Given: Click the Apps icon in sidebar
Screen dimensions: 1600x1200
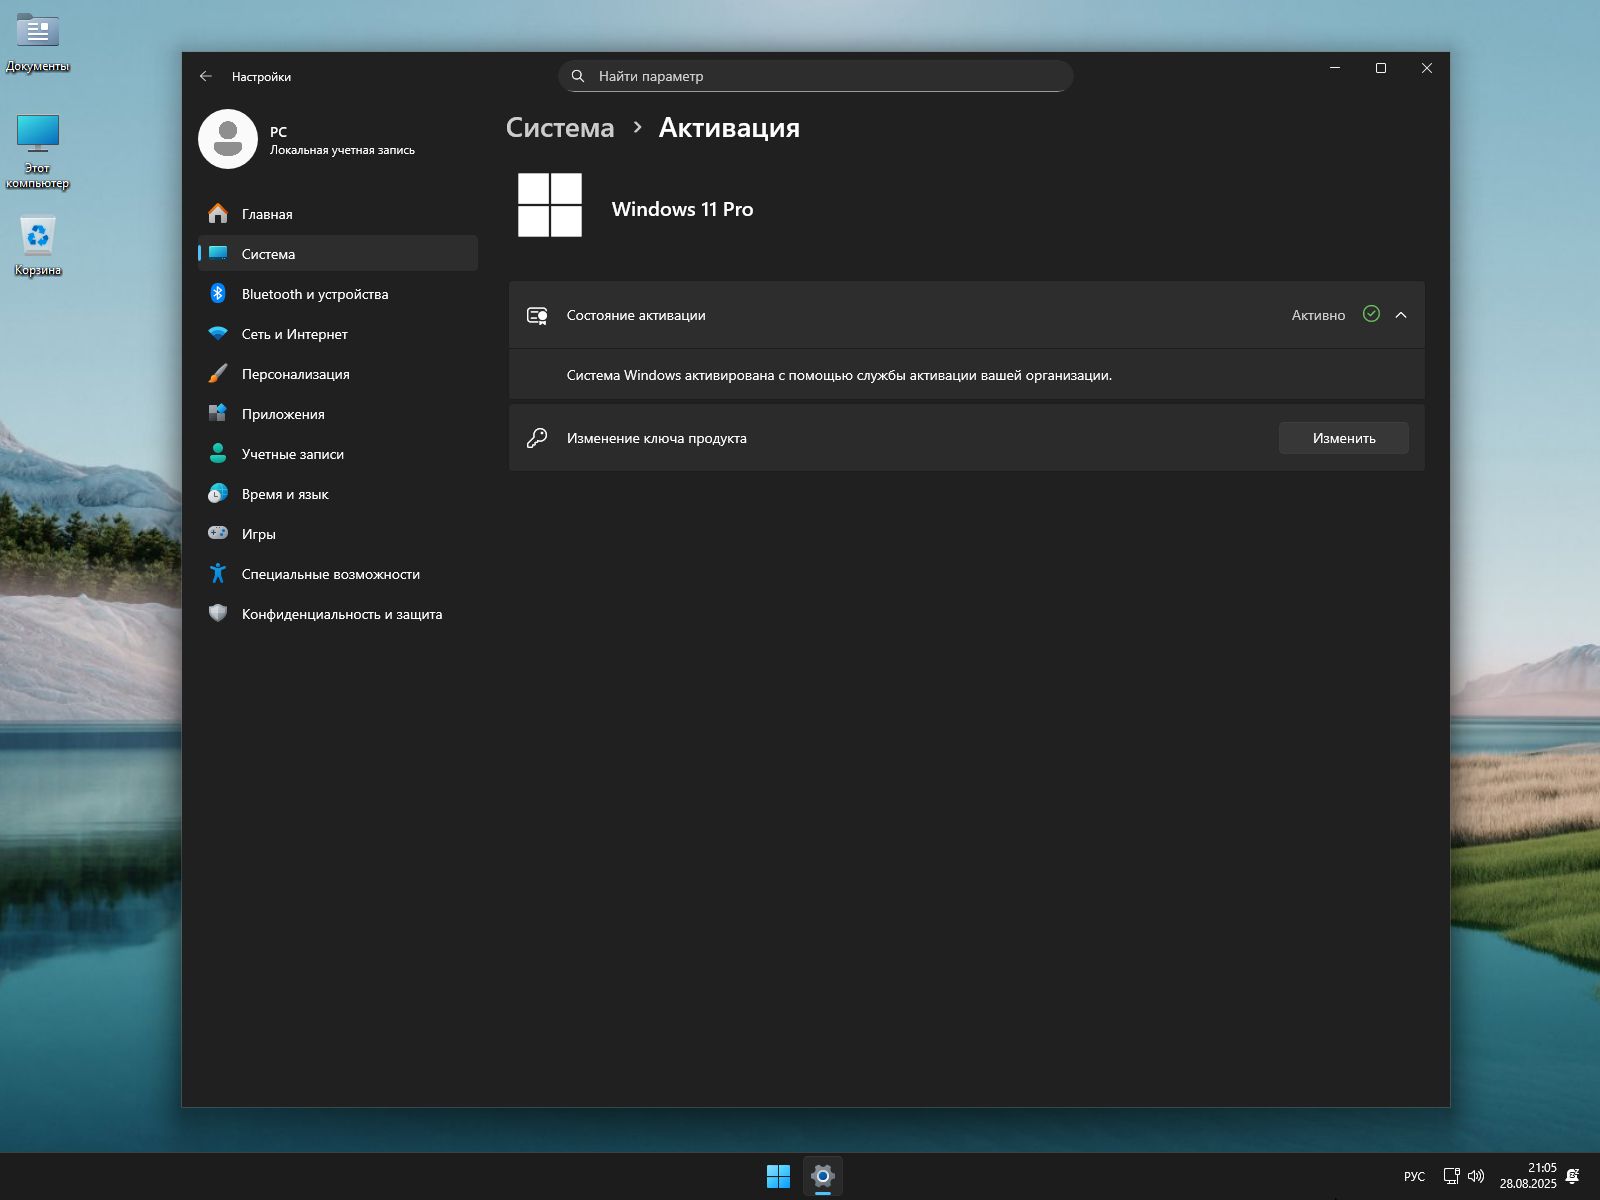Looking at the screenshot, I should [218, 413].
